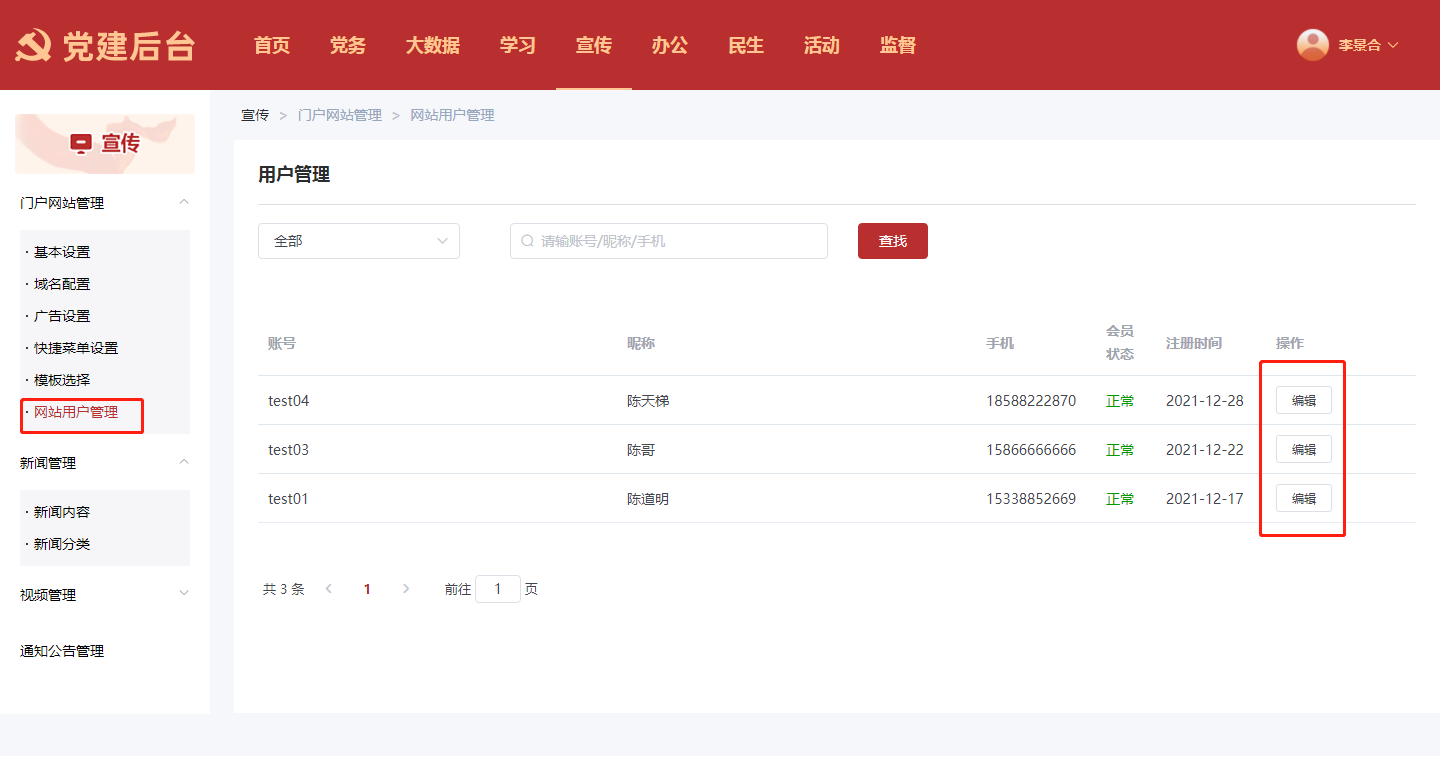Click the user avatar picture
This screenshot has height=757, width=1440.
(x=1312, y=45)
